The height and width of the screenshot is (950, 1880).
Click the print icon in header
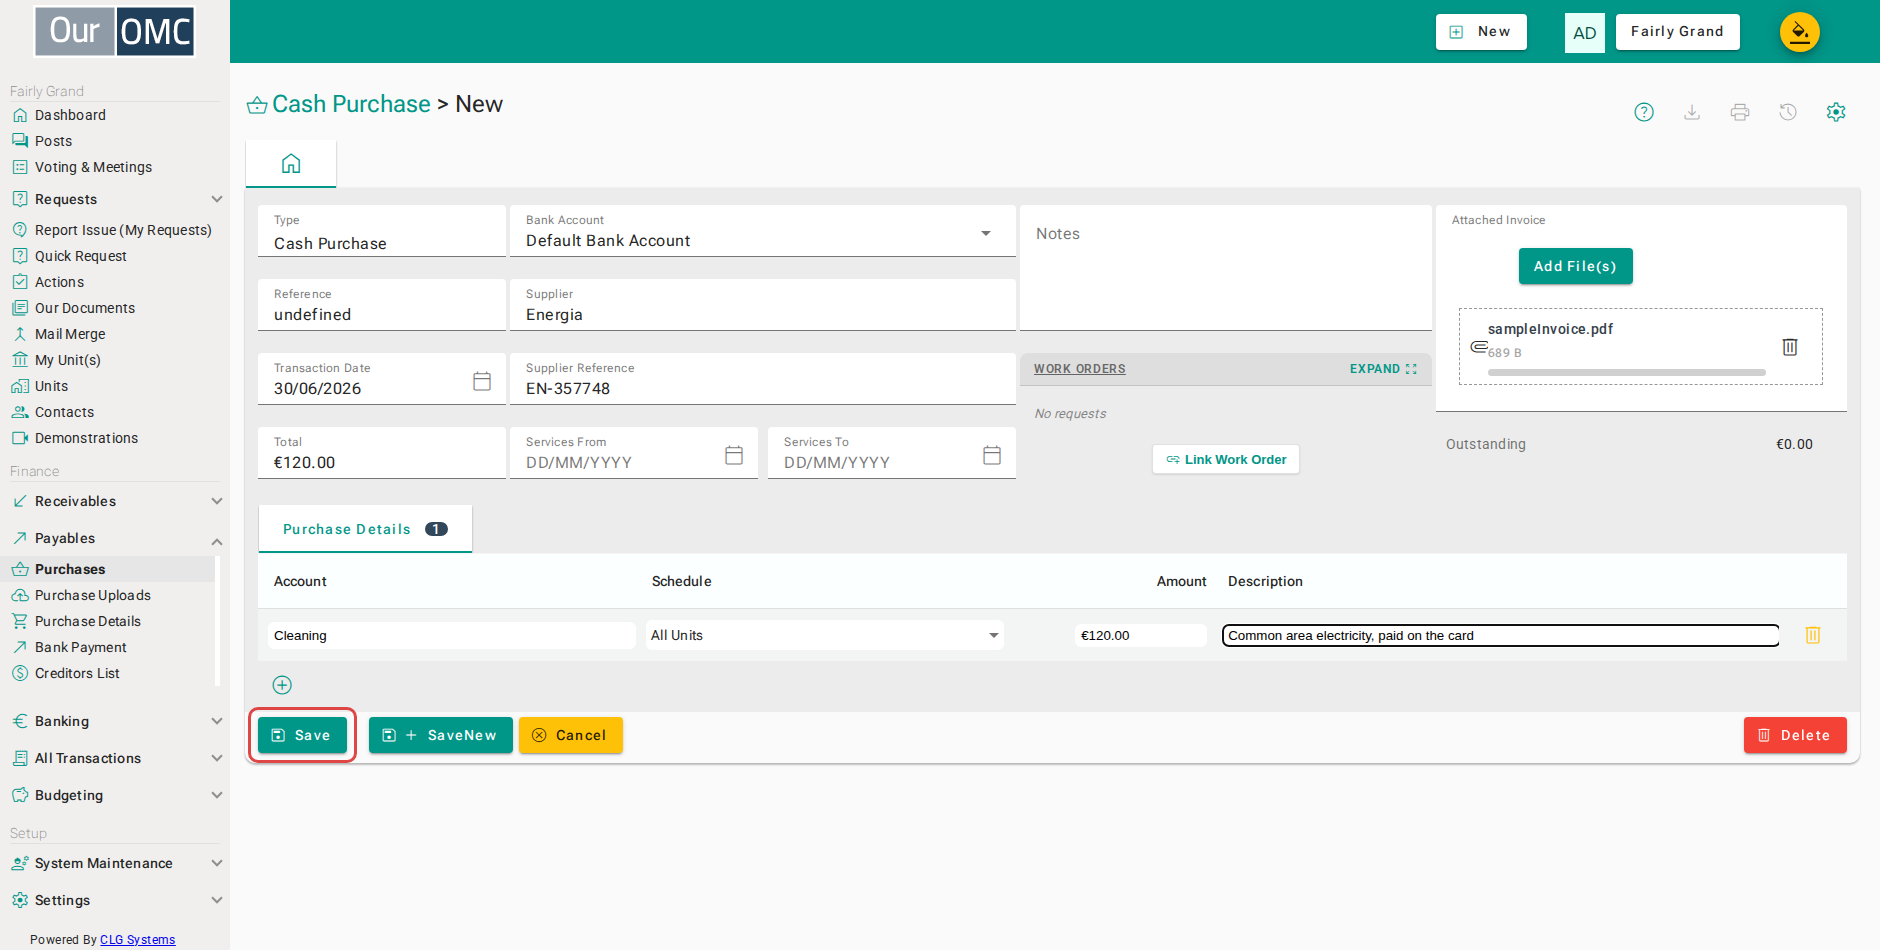tap(1740, 112)
